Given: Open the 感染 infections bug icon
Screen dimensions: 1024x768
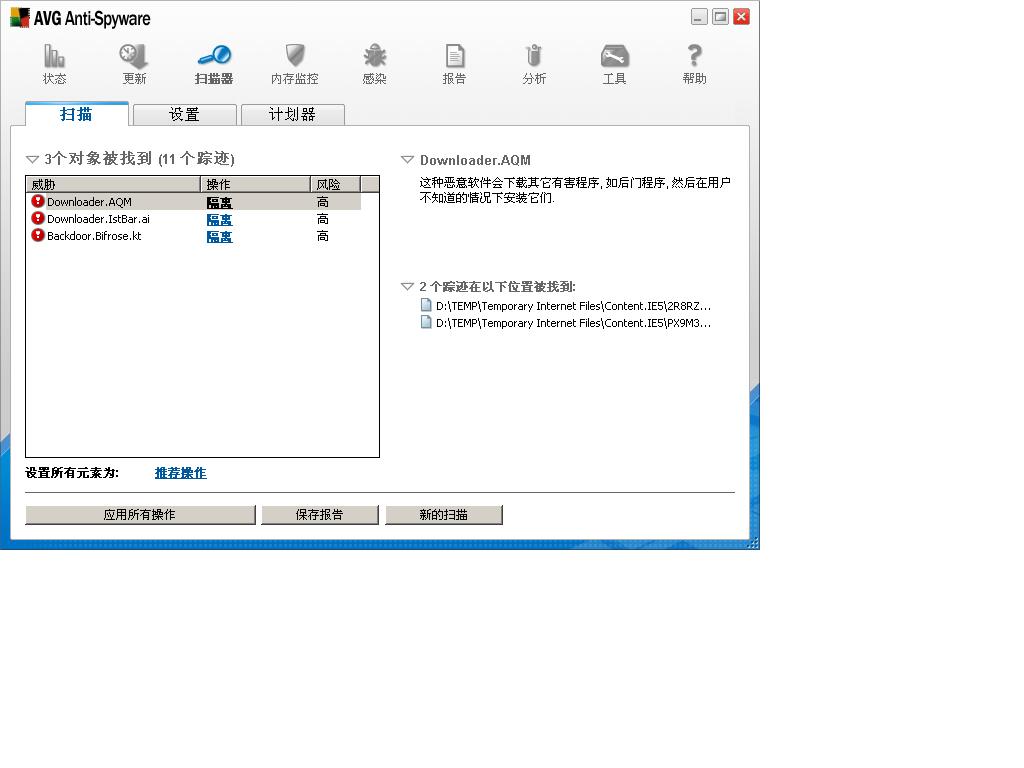Looking at the screenshot, I should pyautogui.click(x=375, y=56).
